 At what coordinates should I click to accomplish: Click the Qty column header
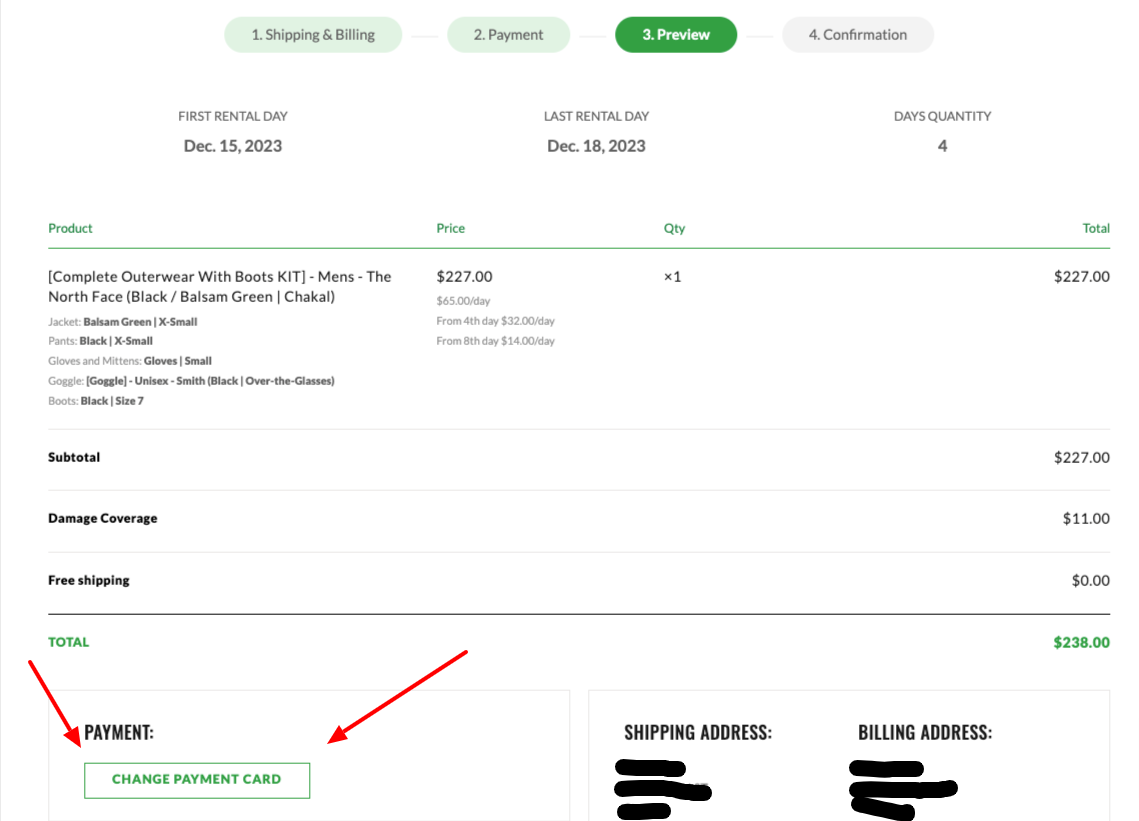pyautogui.click(x=674, y=228)
